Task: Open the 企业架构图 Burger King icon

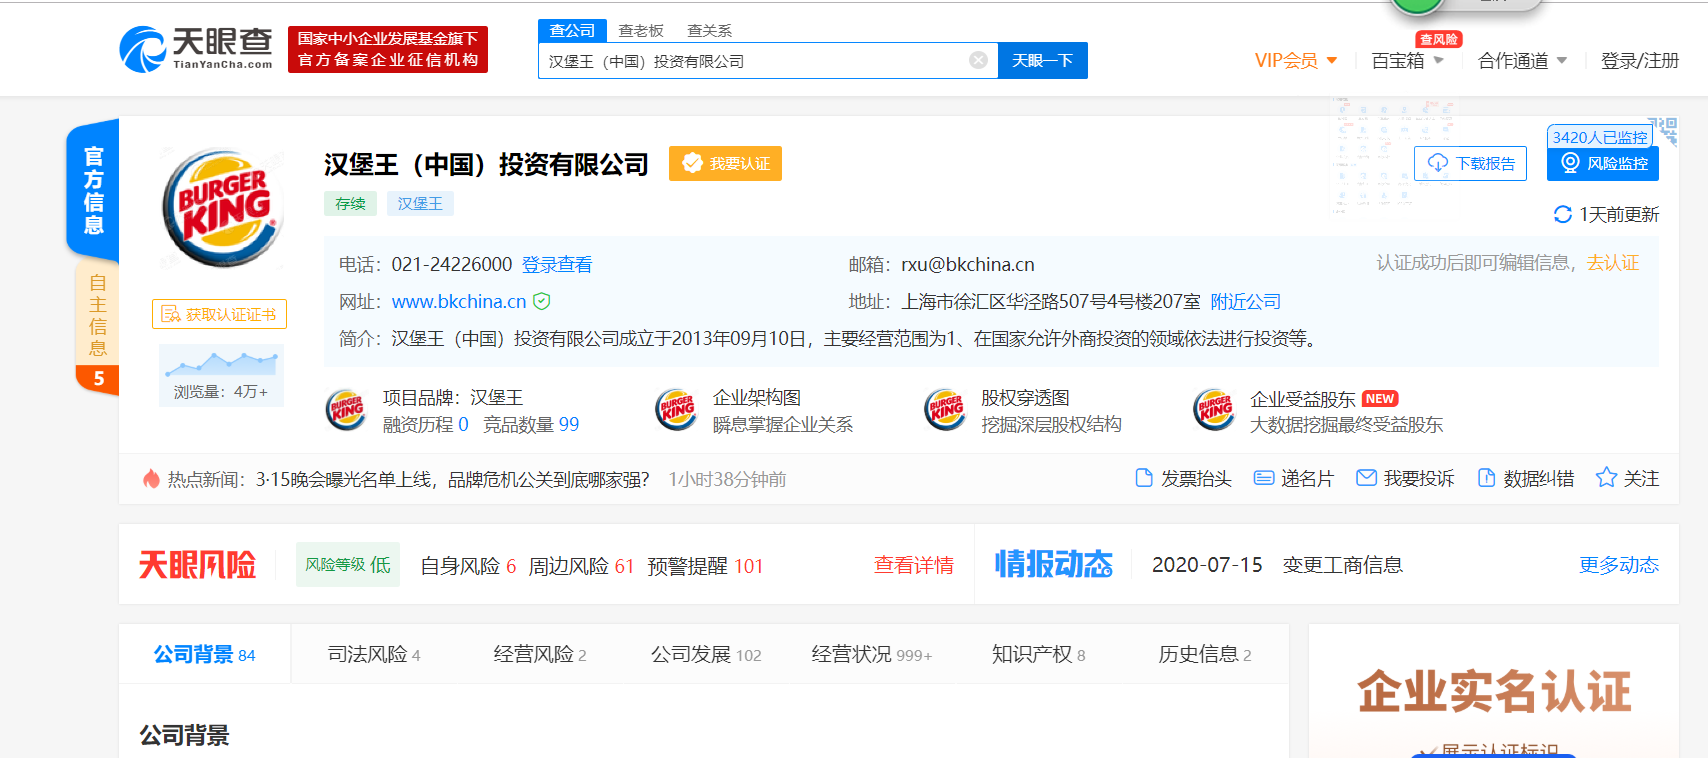Action: pos(676,410)
